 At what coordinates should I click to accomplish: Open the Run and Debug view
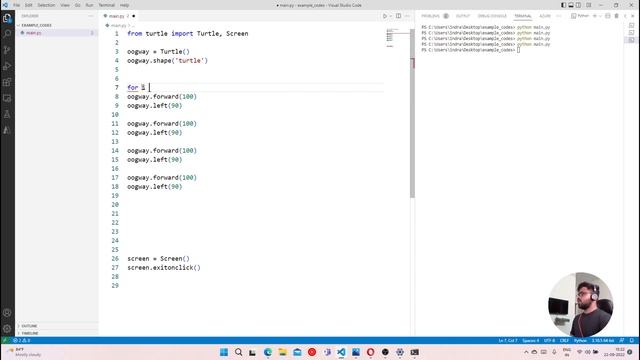pos(7,66)
